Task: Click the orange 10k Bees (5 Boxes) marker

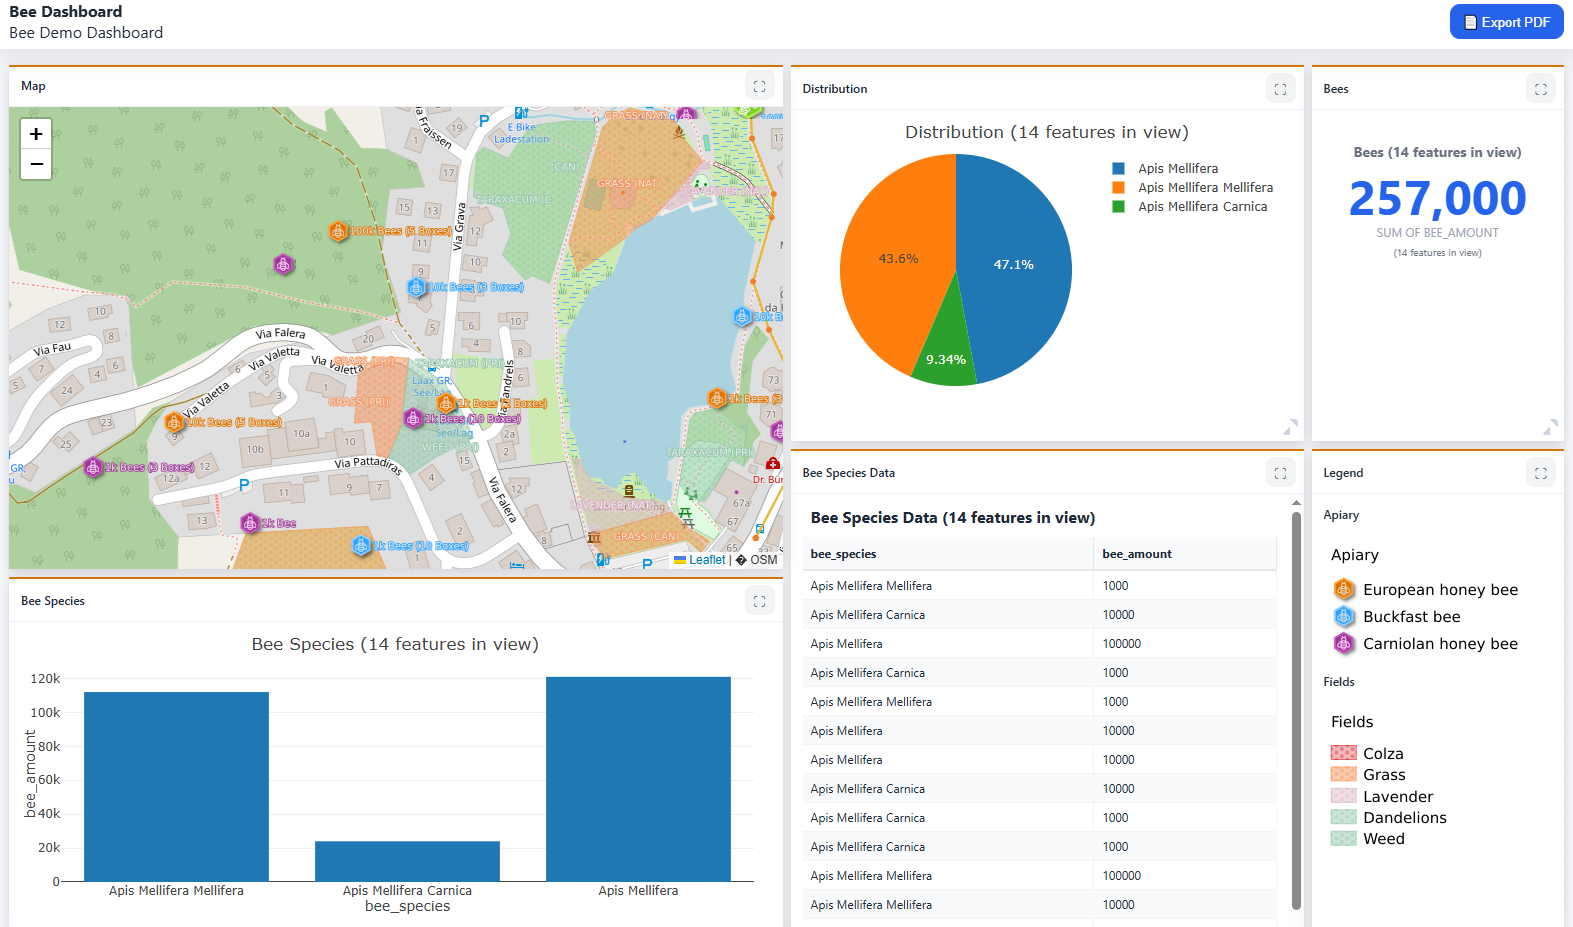Action: point(174,422)
